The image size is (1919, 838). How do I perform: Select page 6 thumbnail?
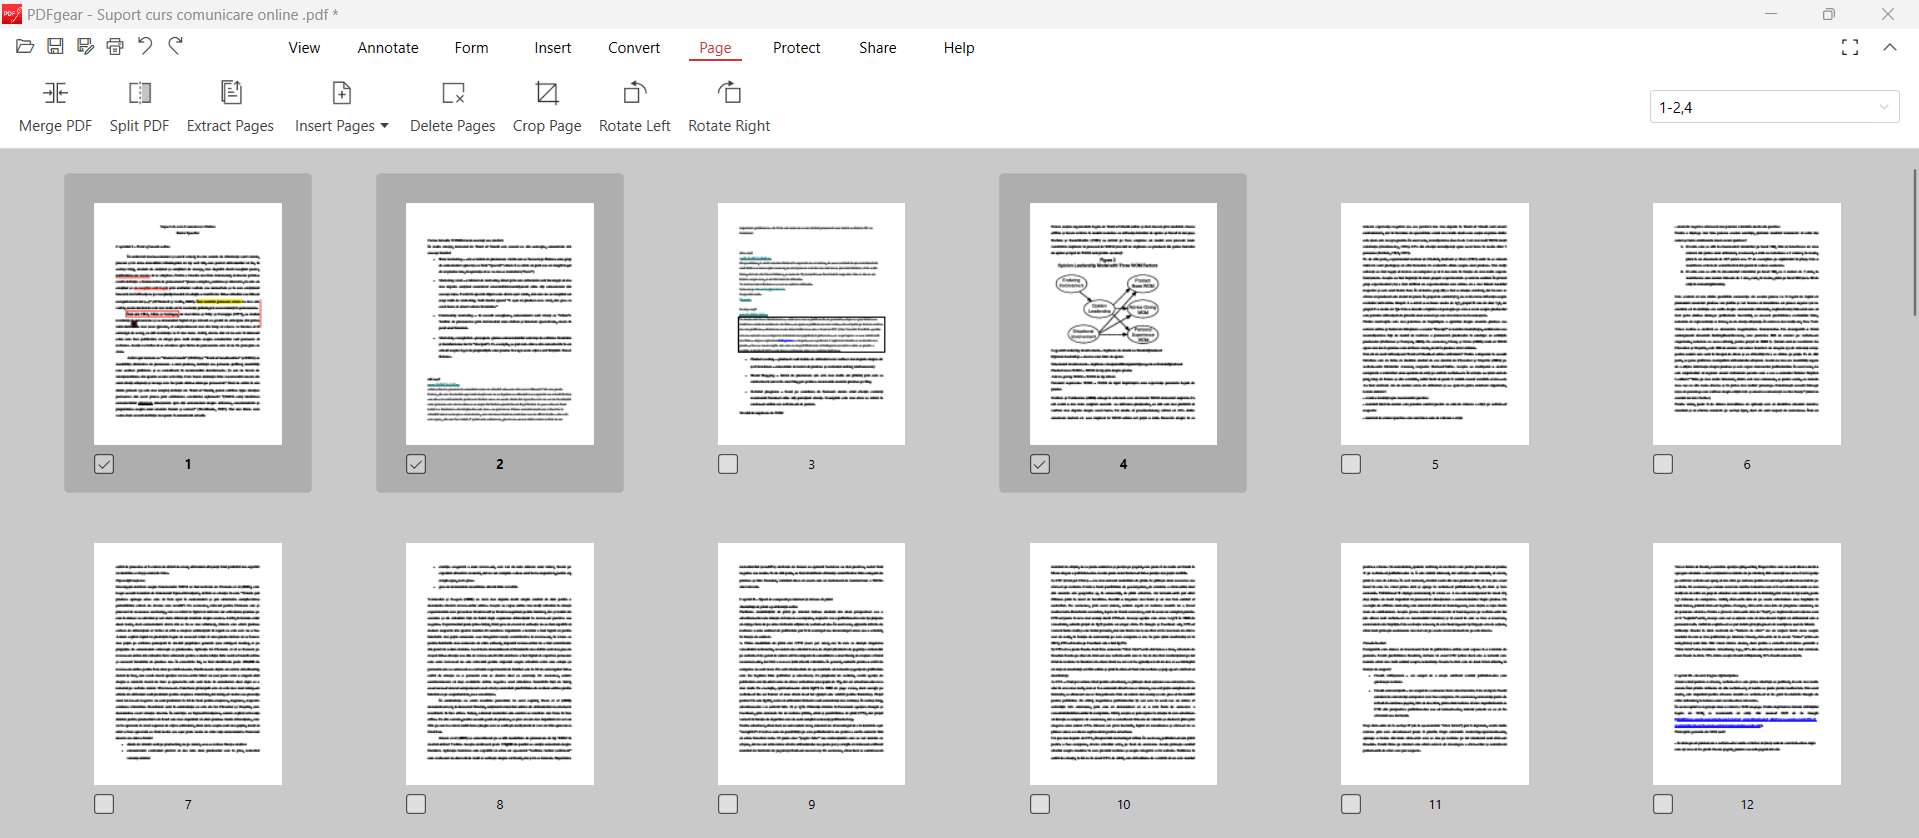tap(1747, 324)
